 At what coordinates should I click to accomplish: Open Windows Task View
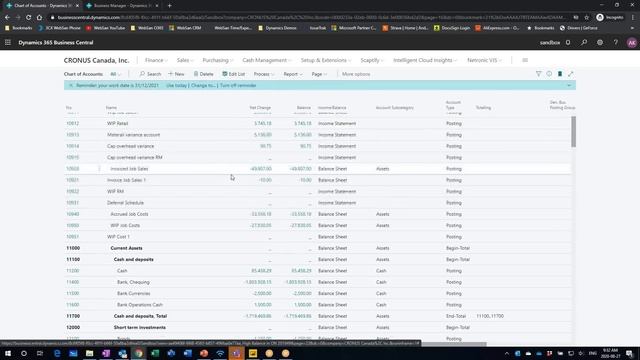[x=40, y=353]
